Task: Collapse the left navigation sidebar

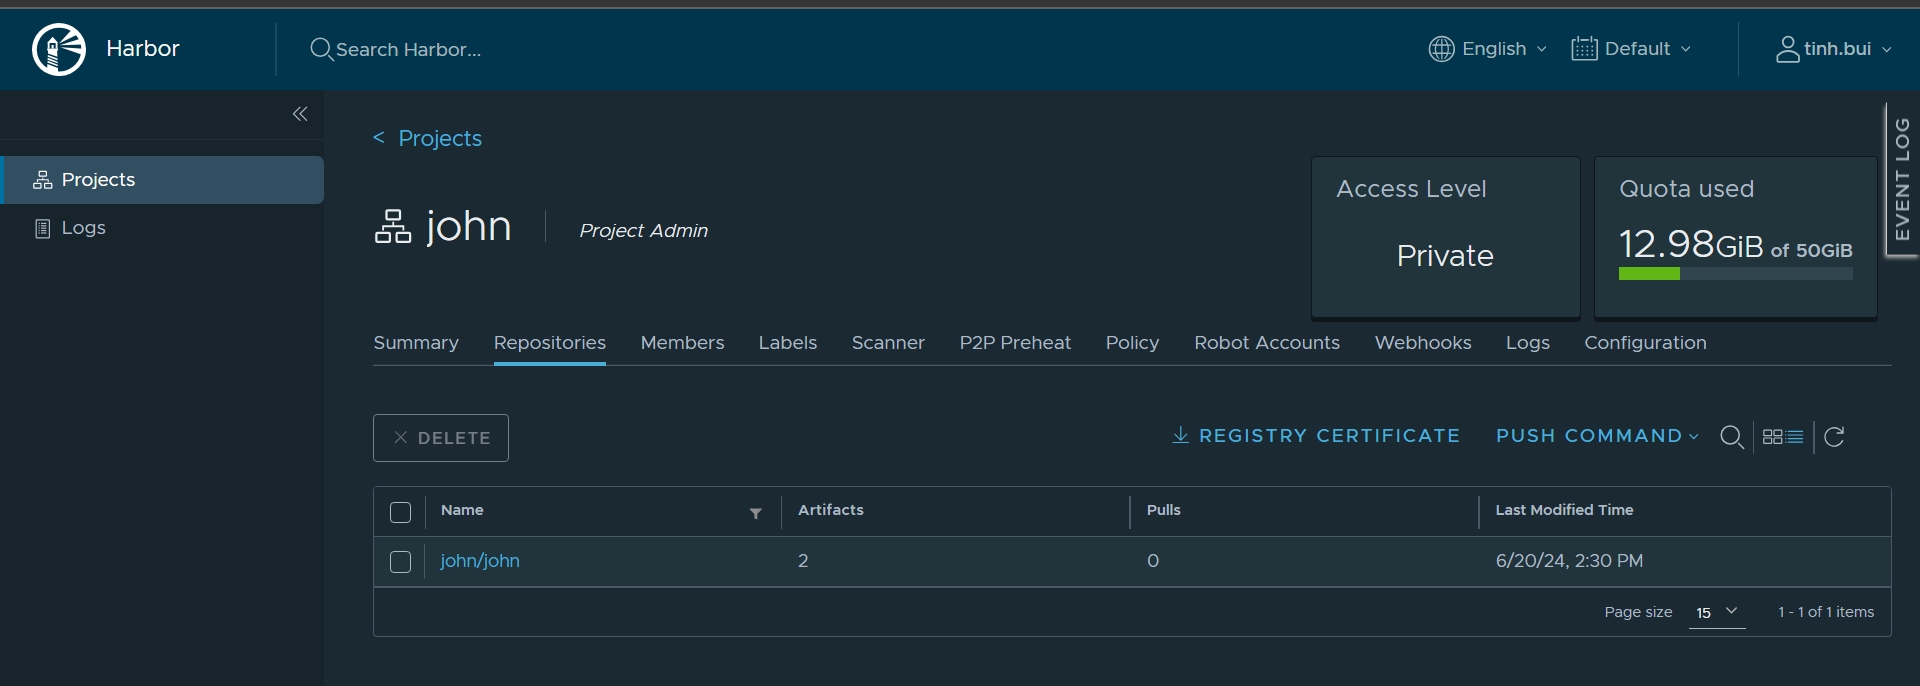Action: 300,114
